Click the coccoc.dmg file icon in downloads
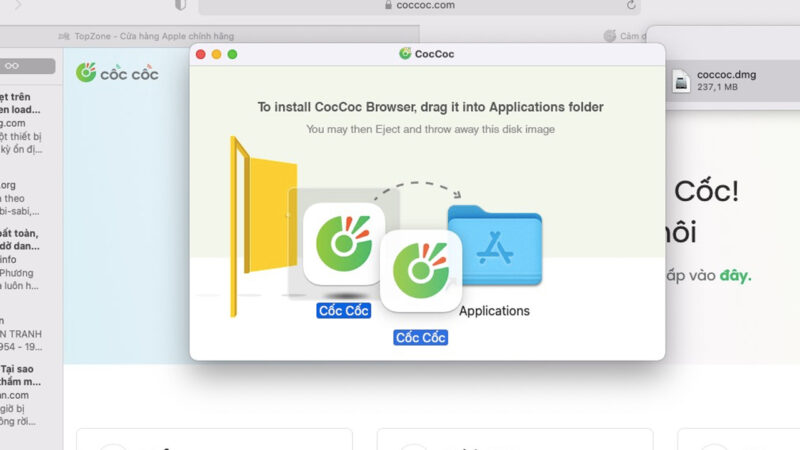 681,80
